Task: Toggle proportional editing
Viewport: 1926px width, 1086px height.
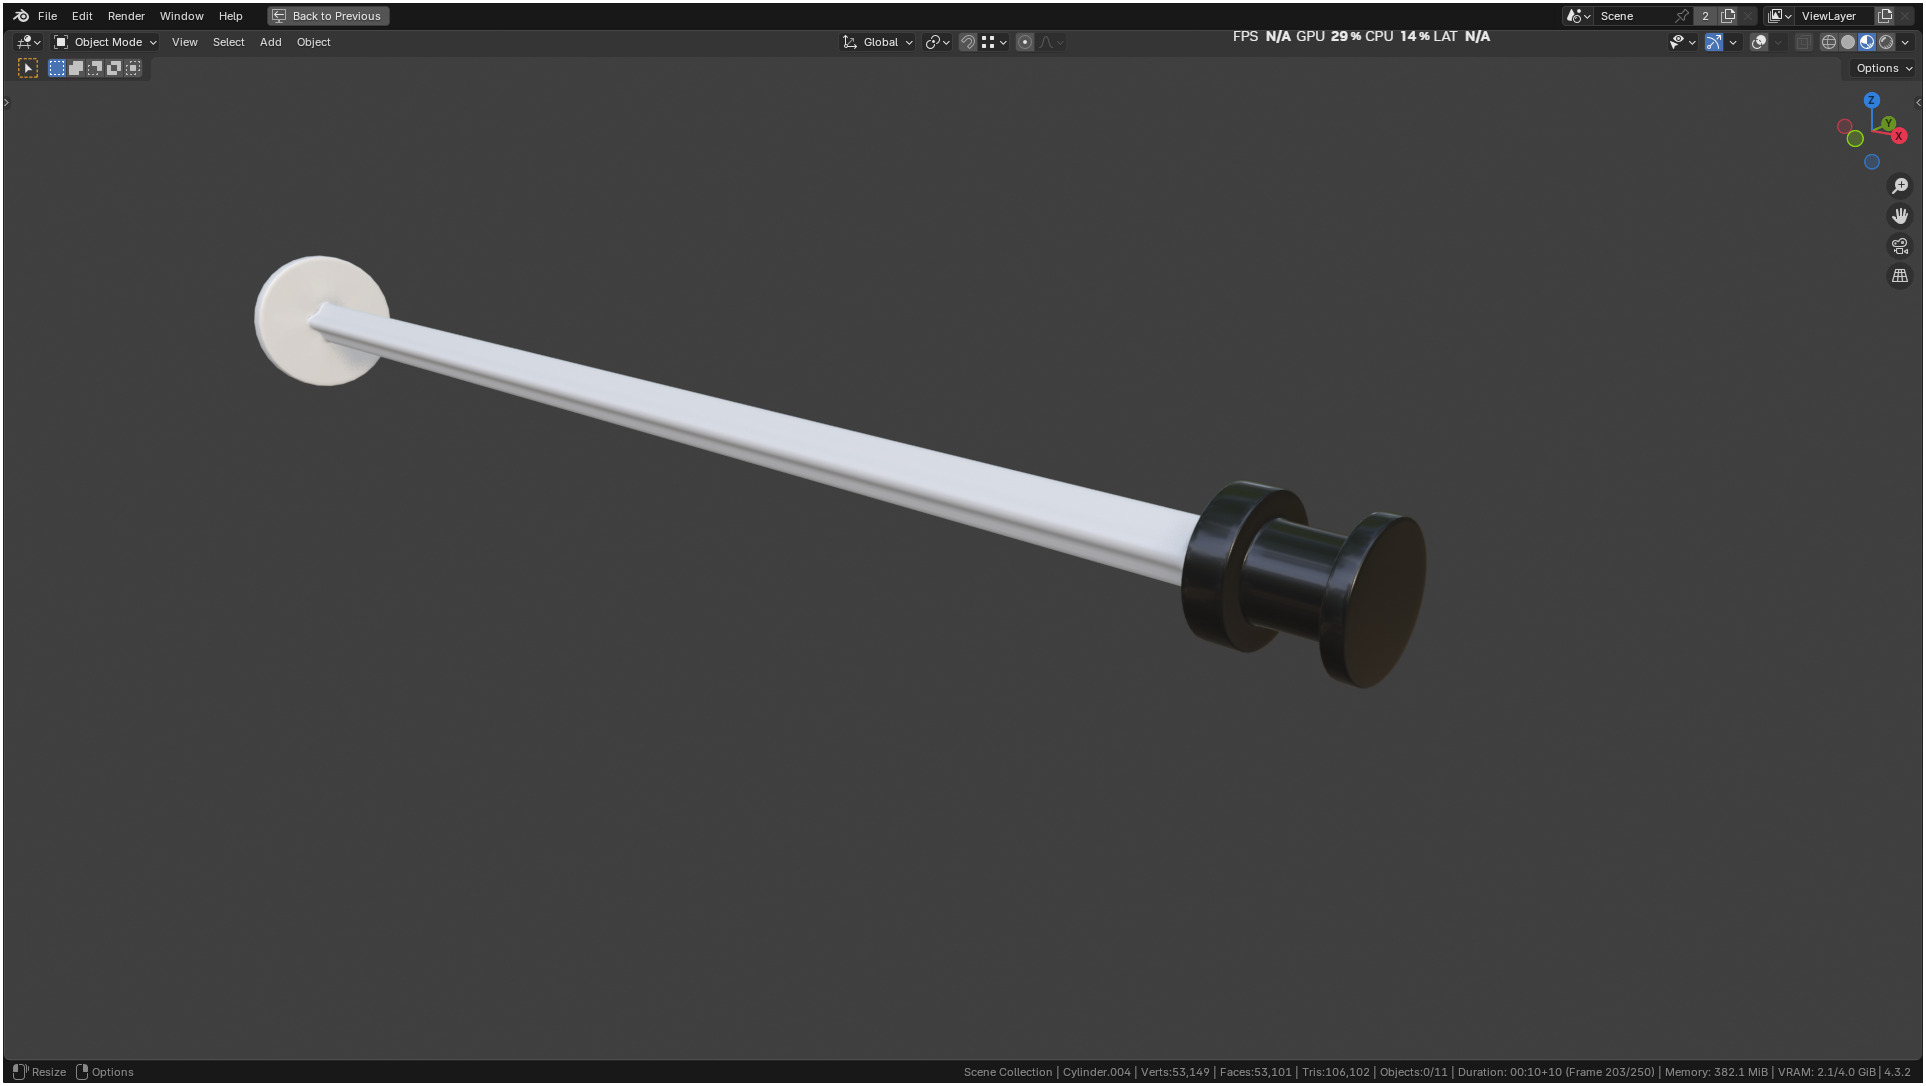Action: point(1025,42)
